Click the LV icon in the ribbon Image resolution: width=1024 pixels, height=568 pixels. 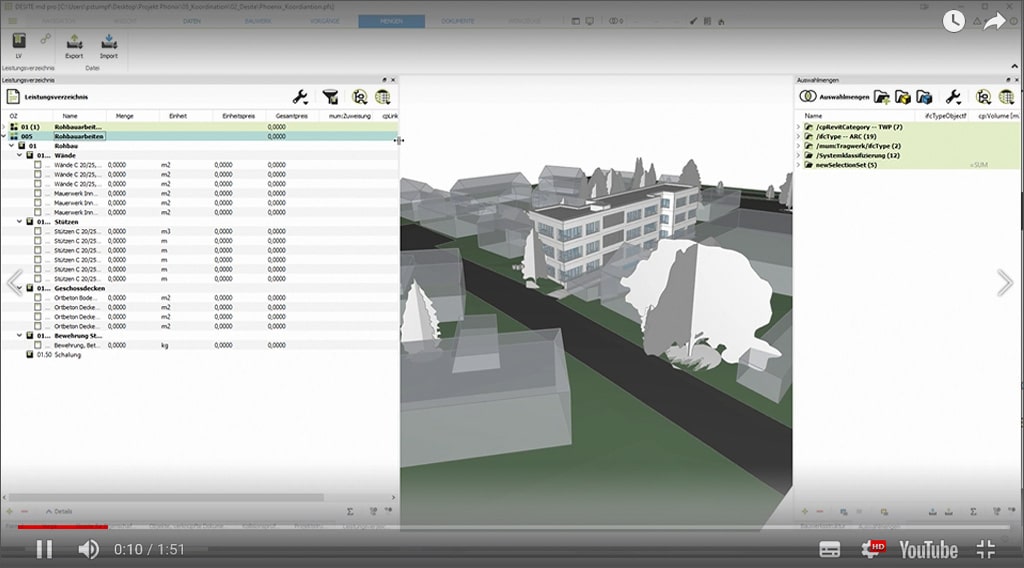pos(18,42)
